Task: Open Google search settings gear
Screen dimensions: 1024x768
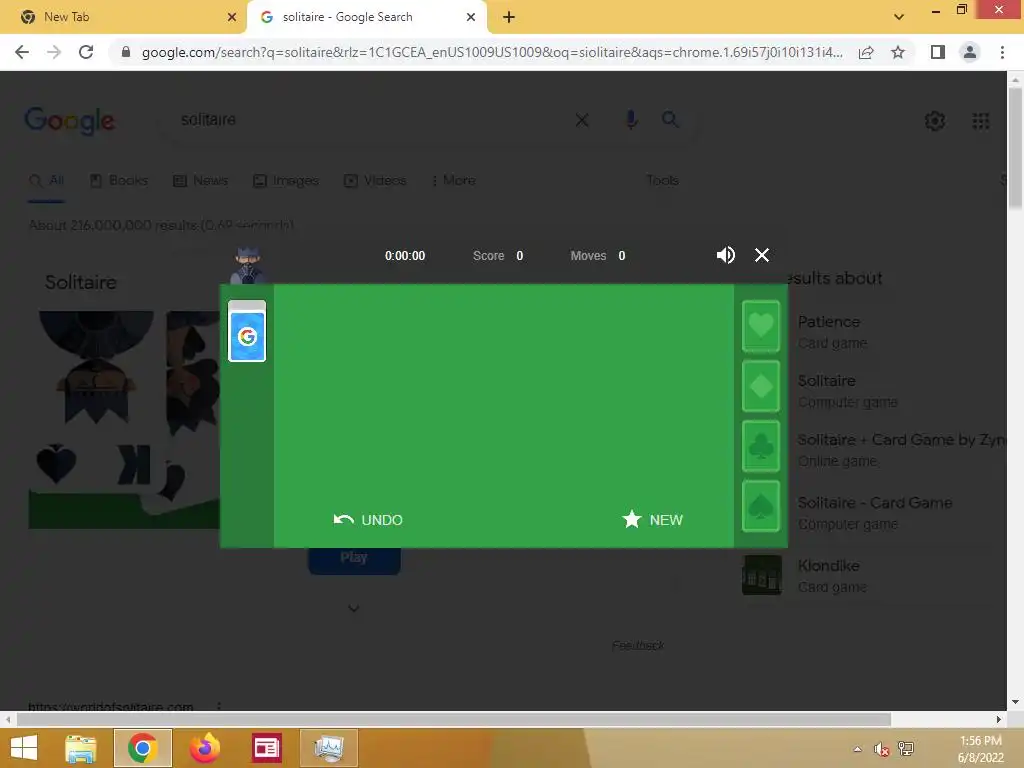Action: [935, 121]
